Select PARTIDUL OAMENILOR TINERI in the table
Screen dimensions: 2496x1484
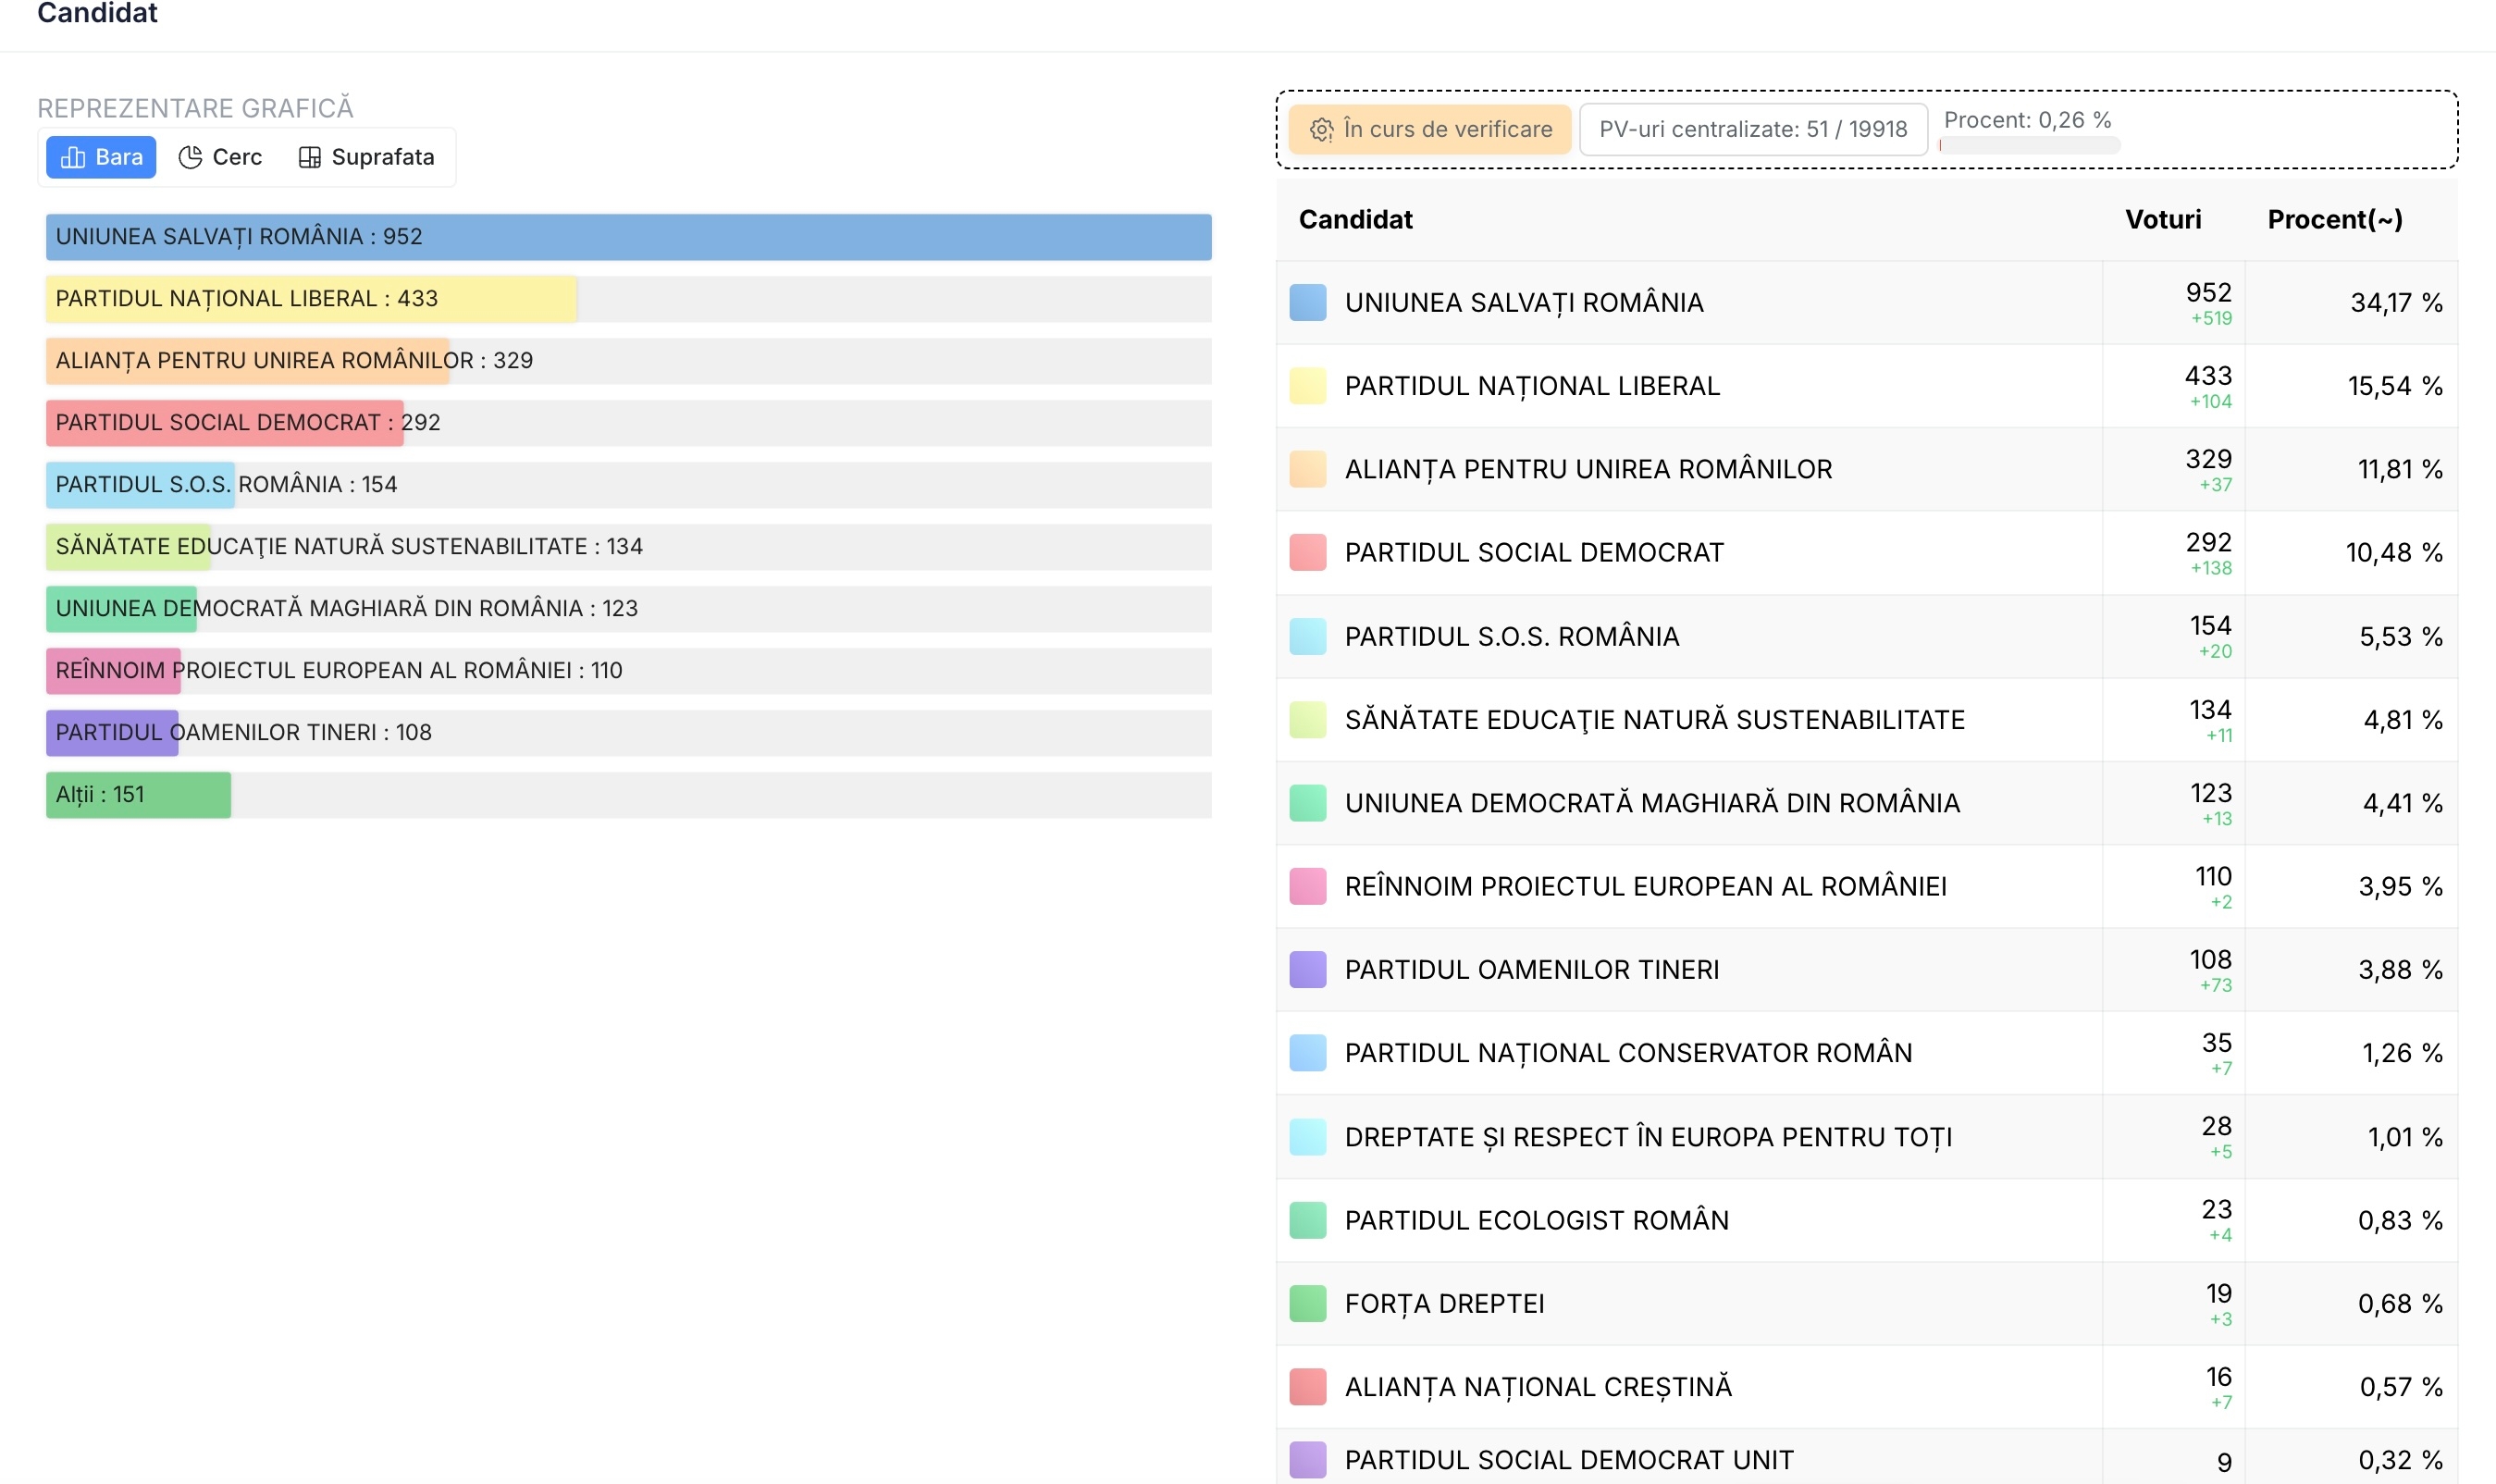[1531, 969]
